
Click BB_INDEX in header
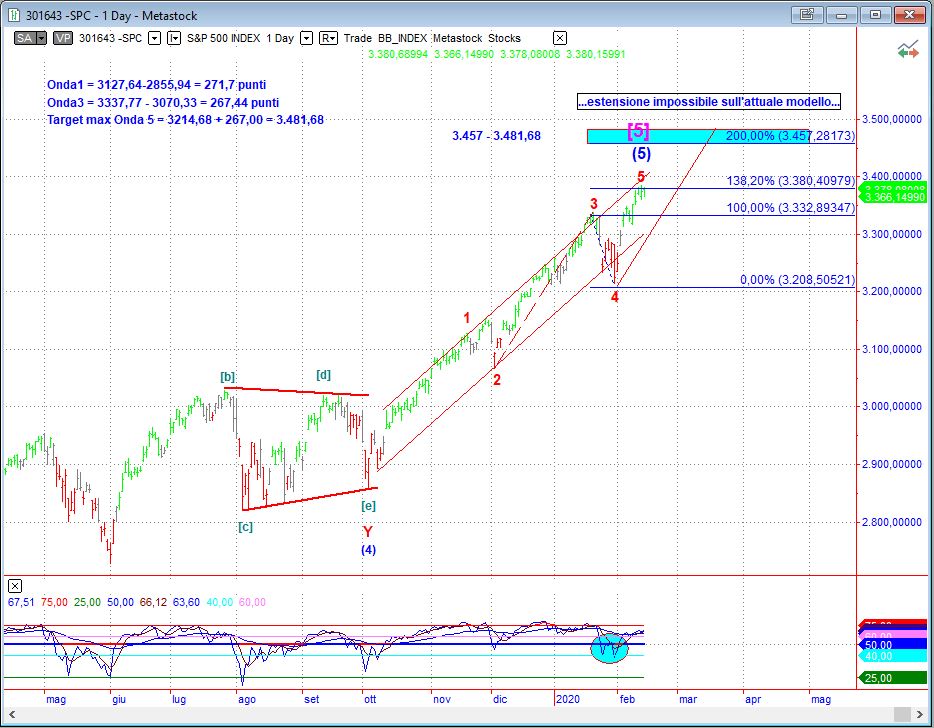coord(402,38)
